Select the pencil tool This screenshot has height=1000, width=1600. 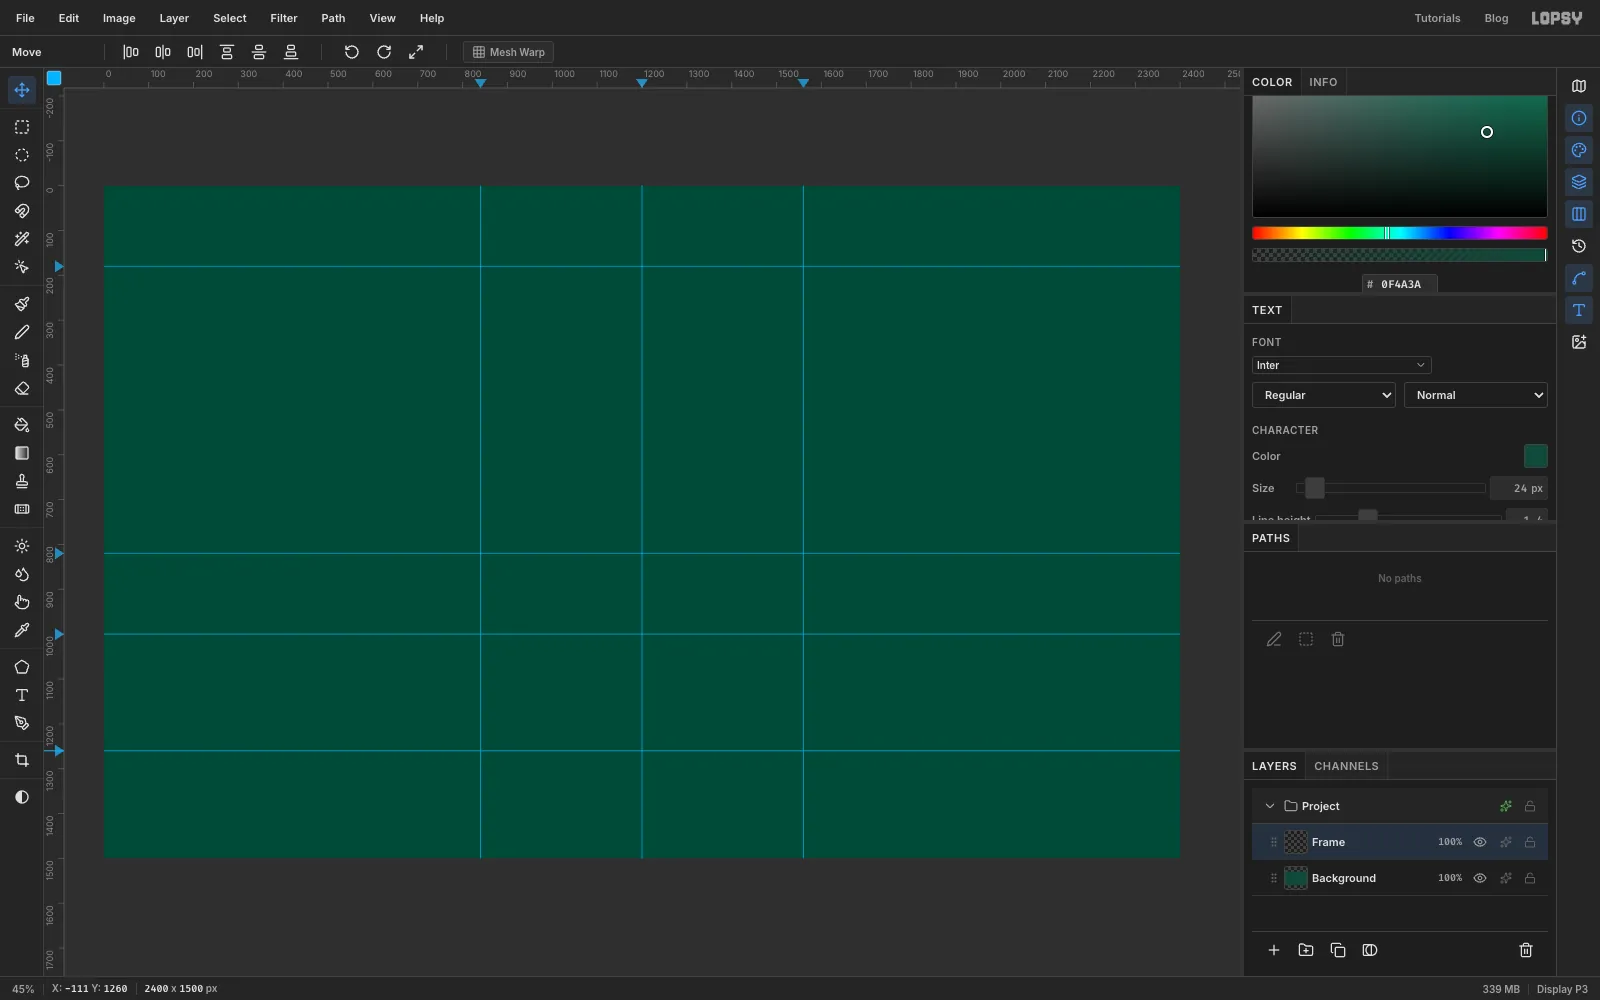[x=22, y=332]
